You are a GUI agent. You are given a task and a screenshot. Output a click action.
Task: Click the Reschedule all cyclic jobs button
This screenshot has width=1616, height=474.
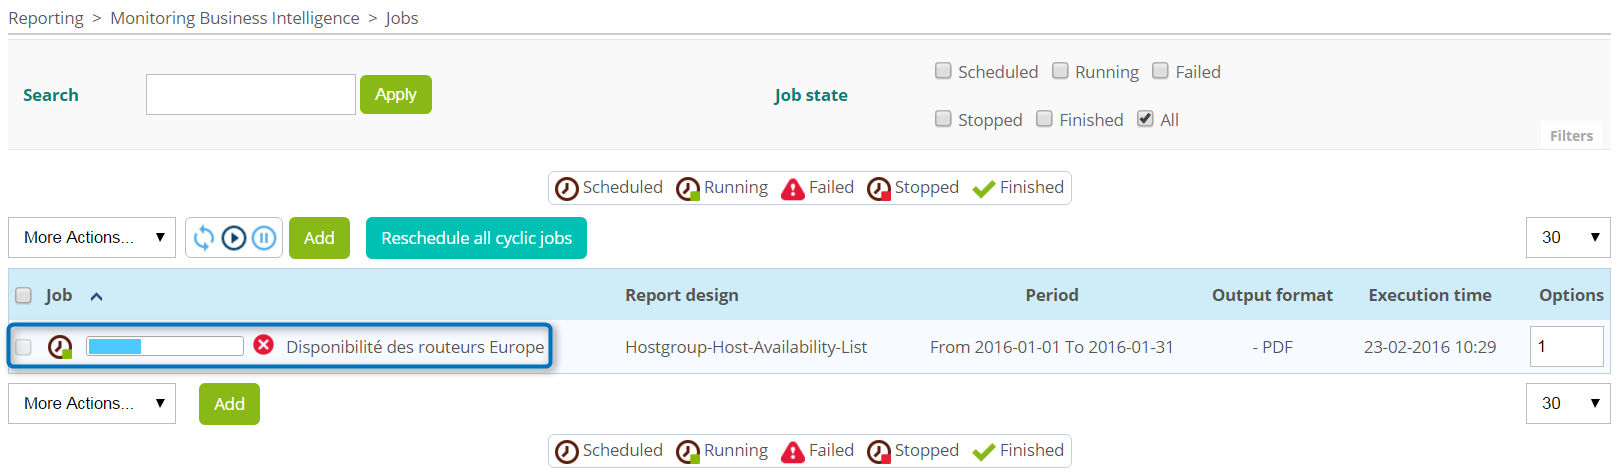click(476, 238)
